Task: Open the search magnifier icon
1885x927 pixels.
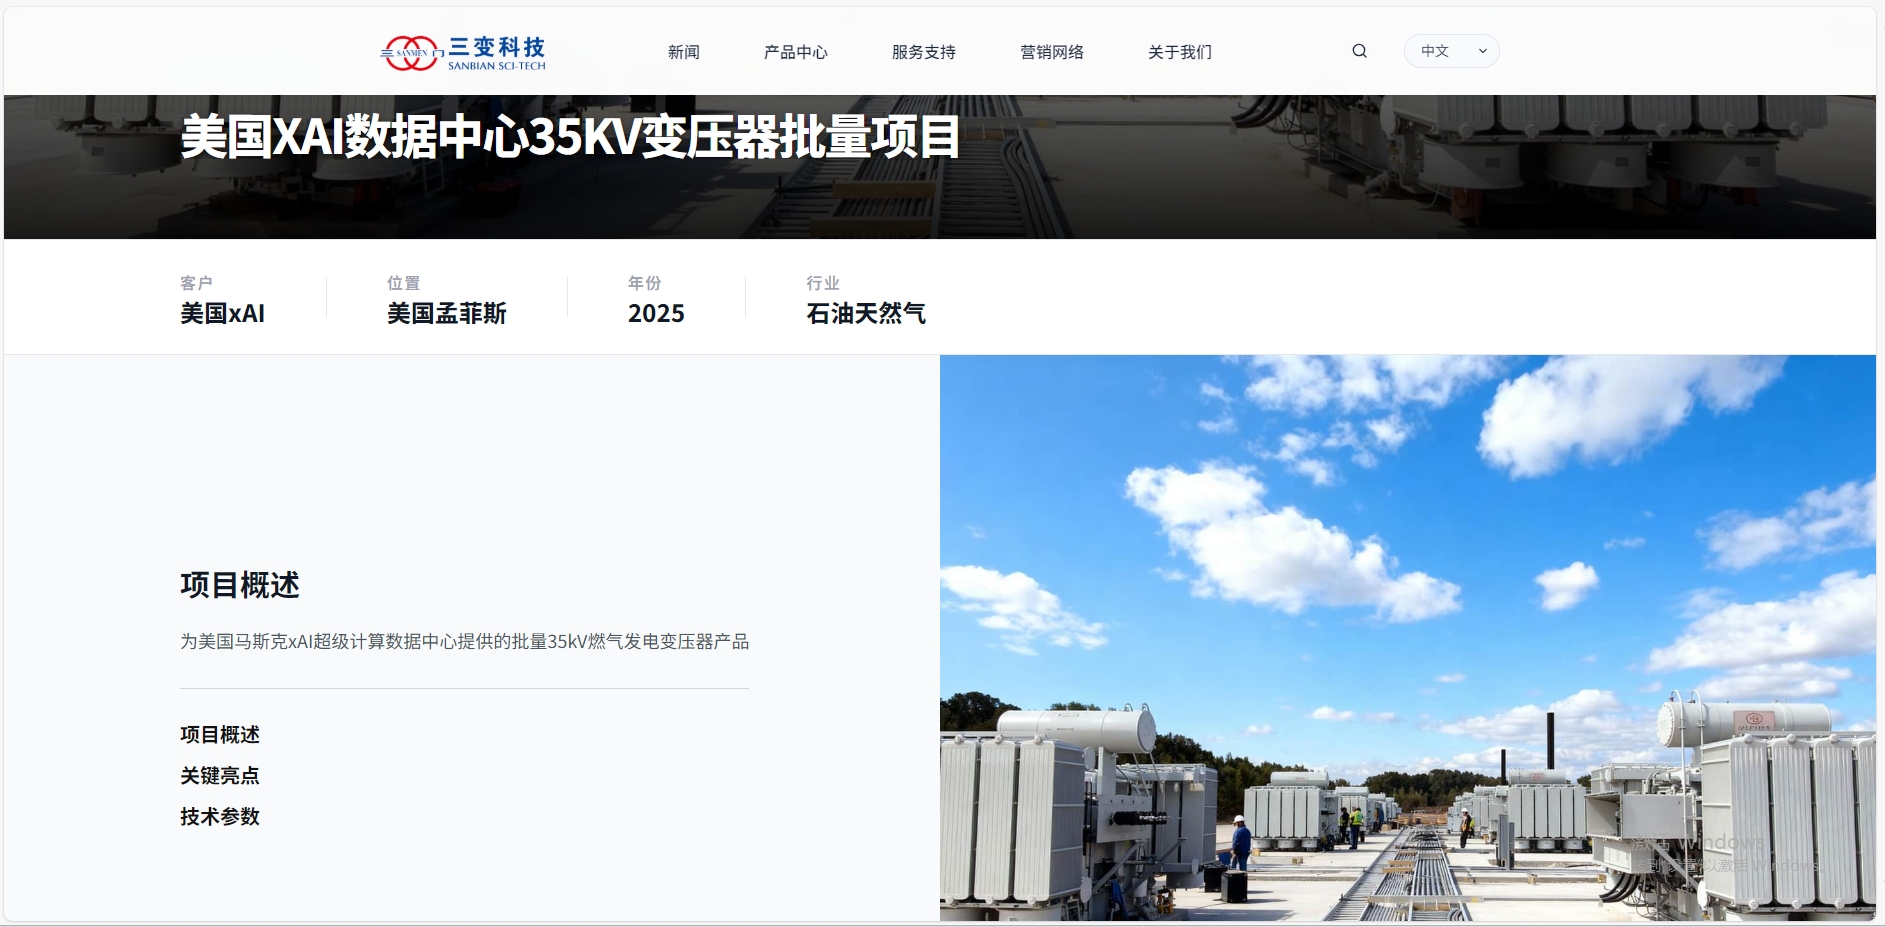Action: click(1359, 51)
